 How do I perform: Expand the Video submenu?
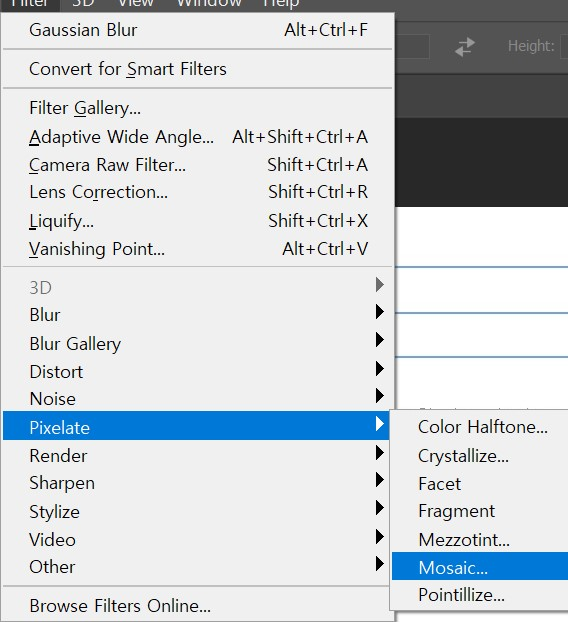pyautogui.click(x=196, y=540)
